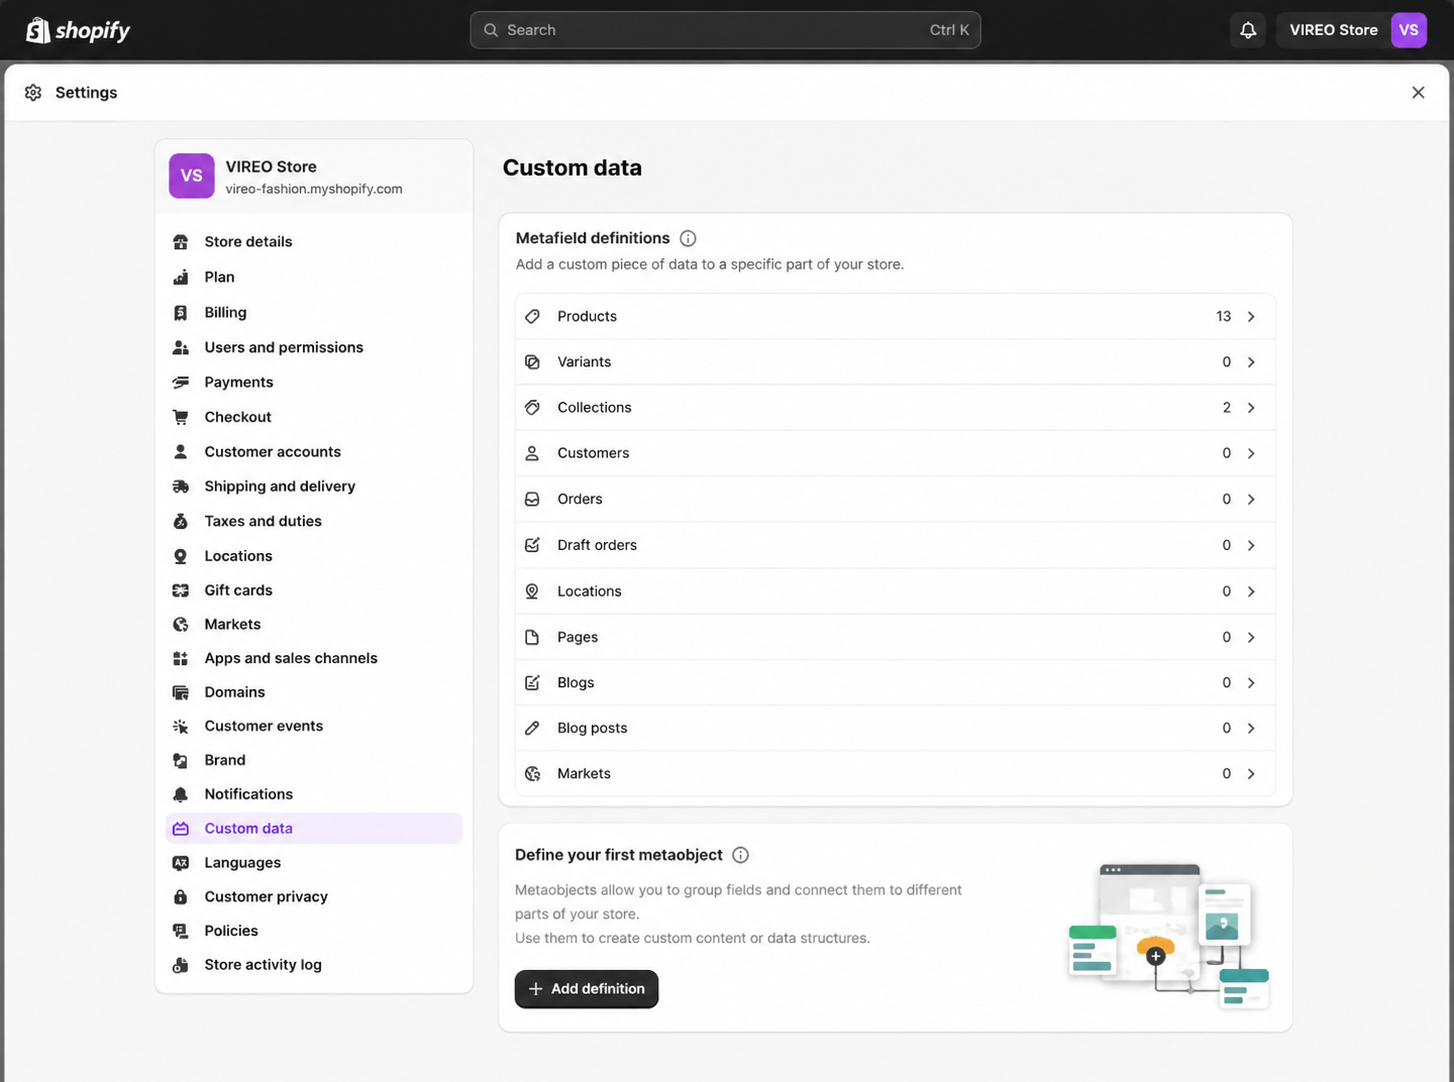The width and height of the screenshot is (1454, 1082).
Task: Open the VIREO Store account menu
Action: tap(1351, 30)
